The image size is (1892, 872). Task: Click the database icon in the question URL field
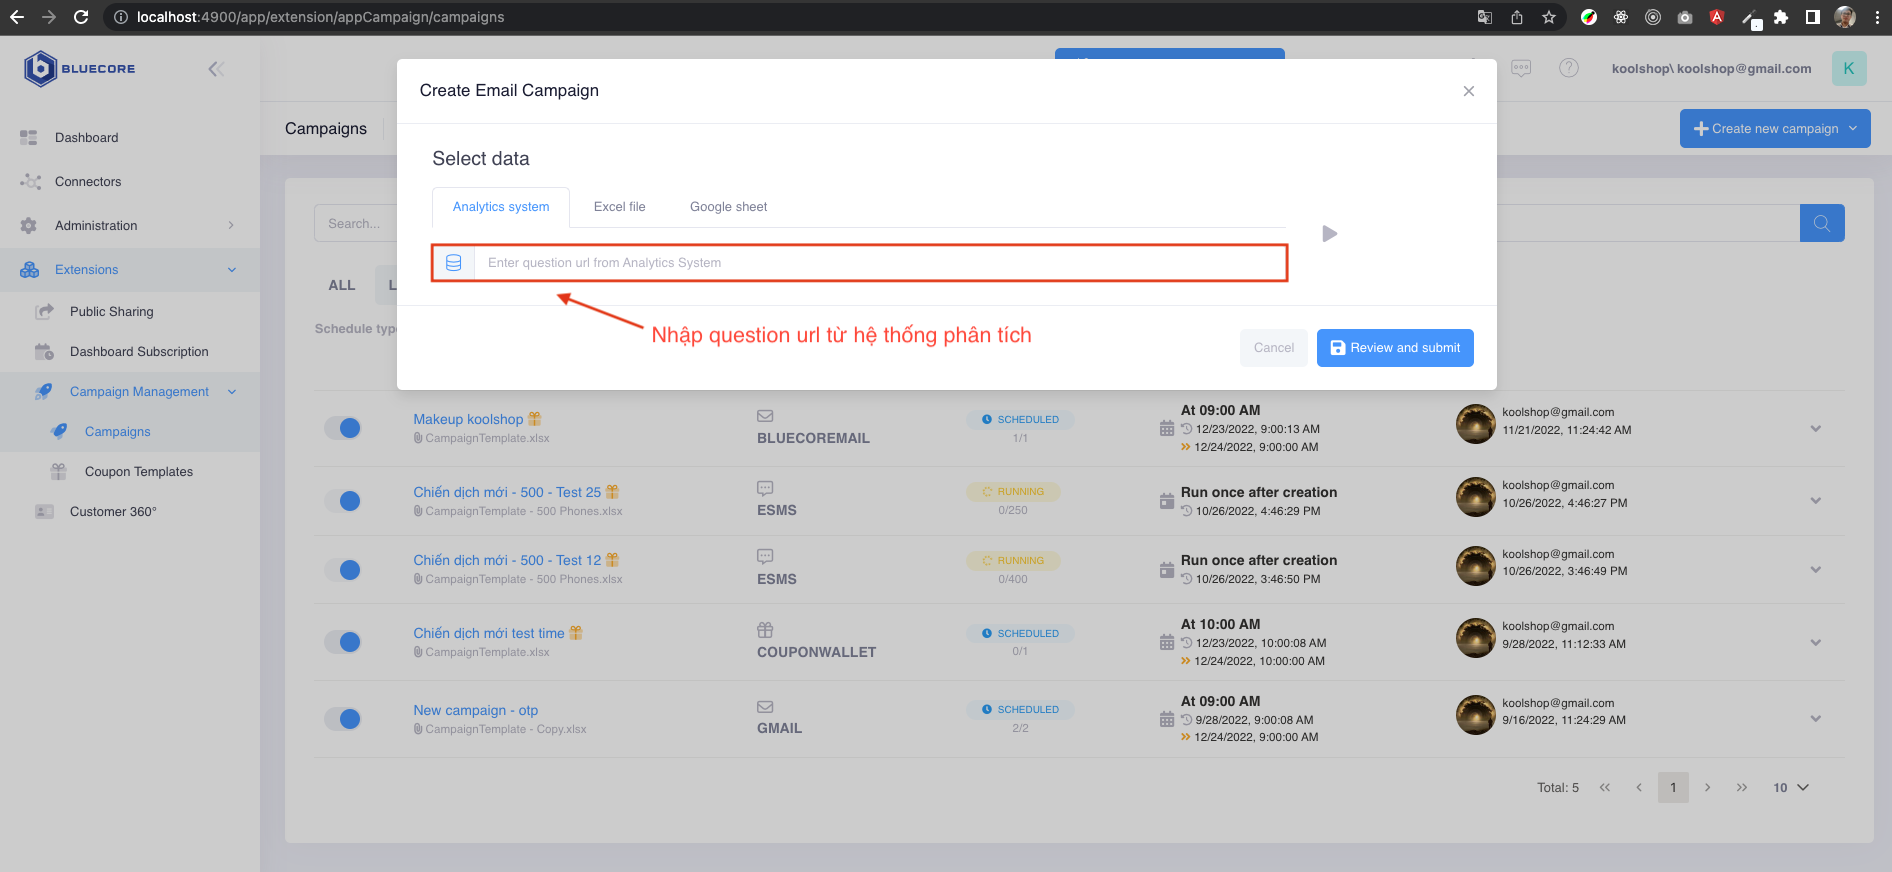pos(453,263)
